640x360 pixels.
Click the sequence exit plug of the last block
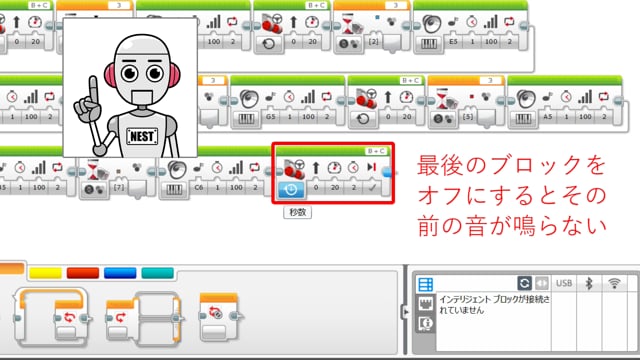coord(387,173)
